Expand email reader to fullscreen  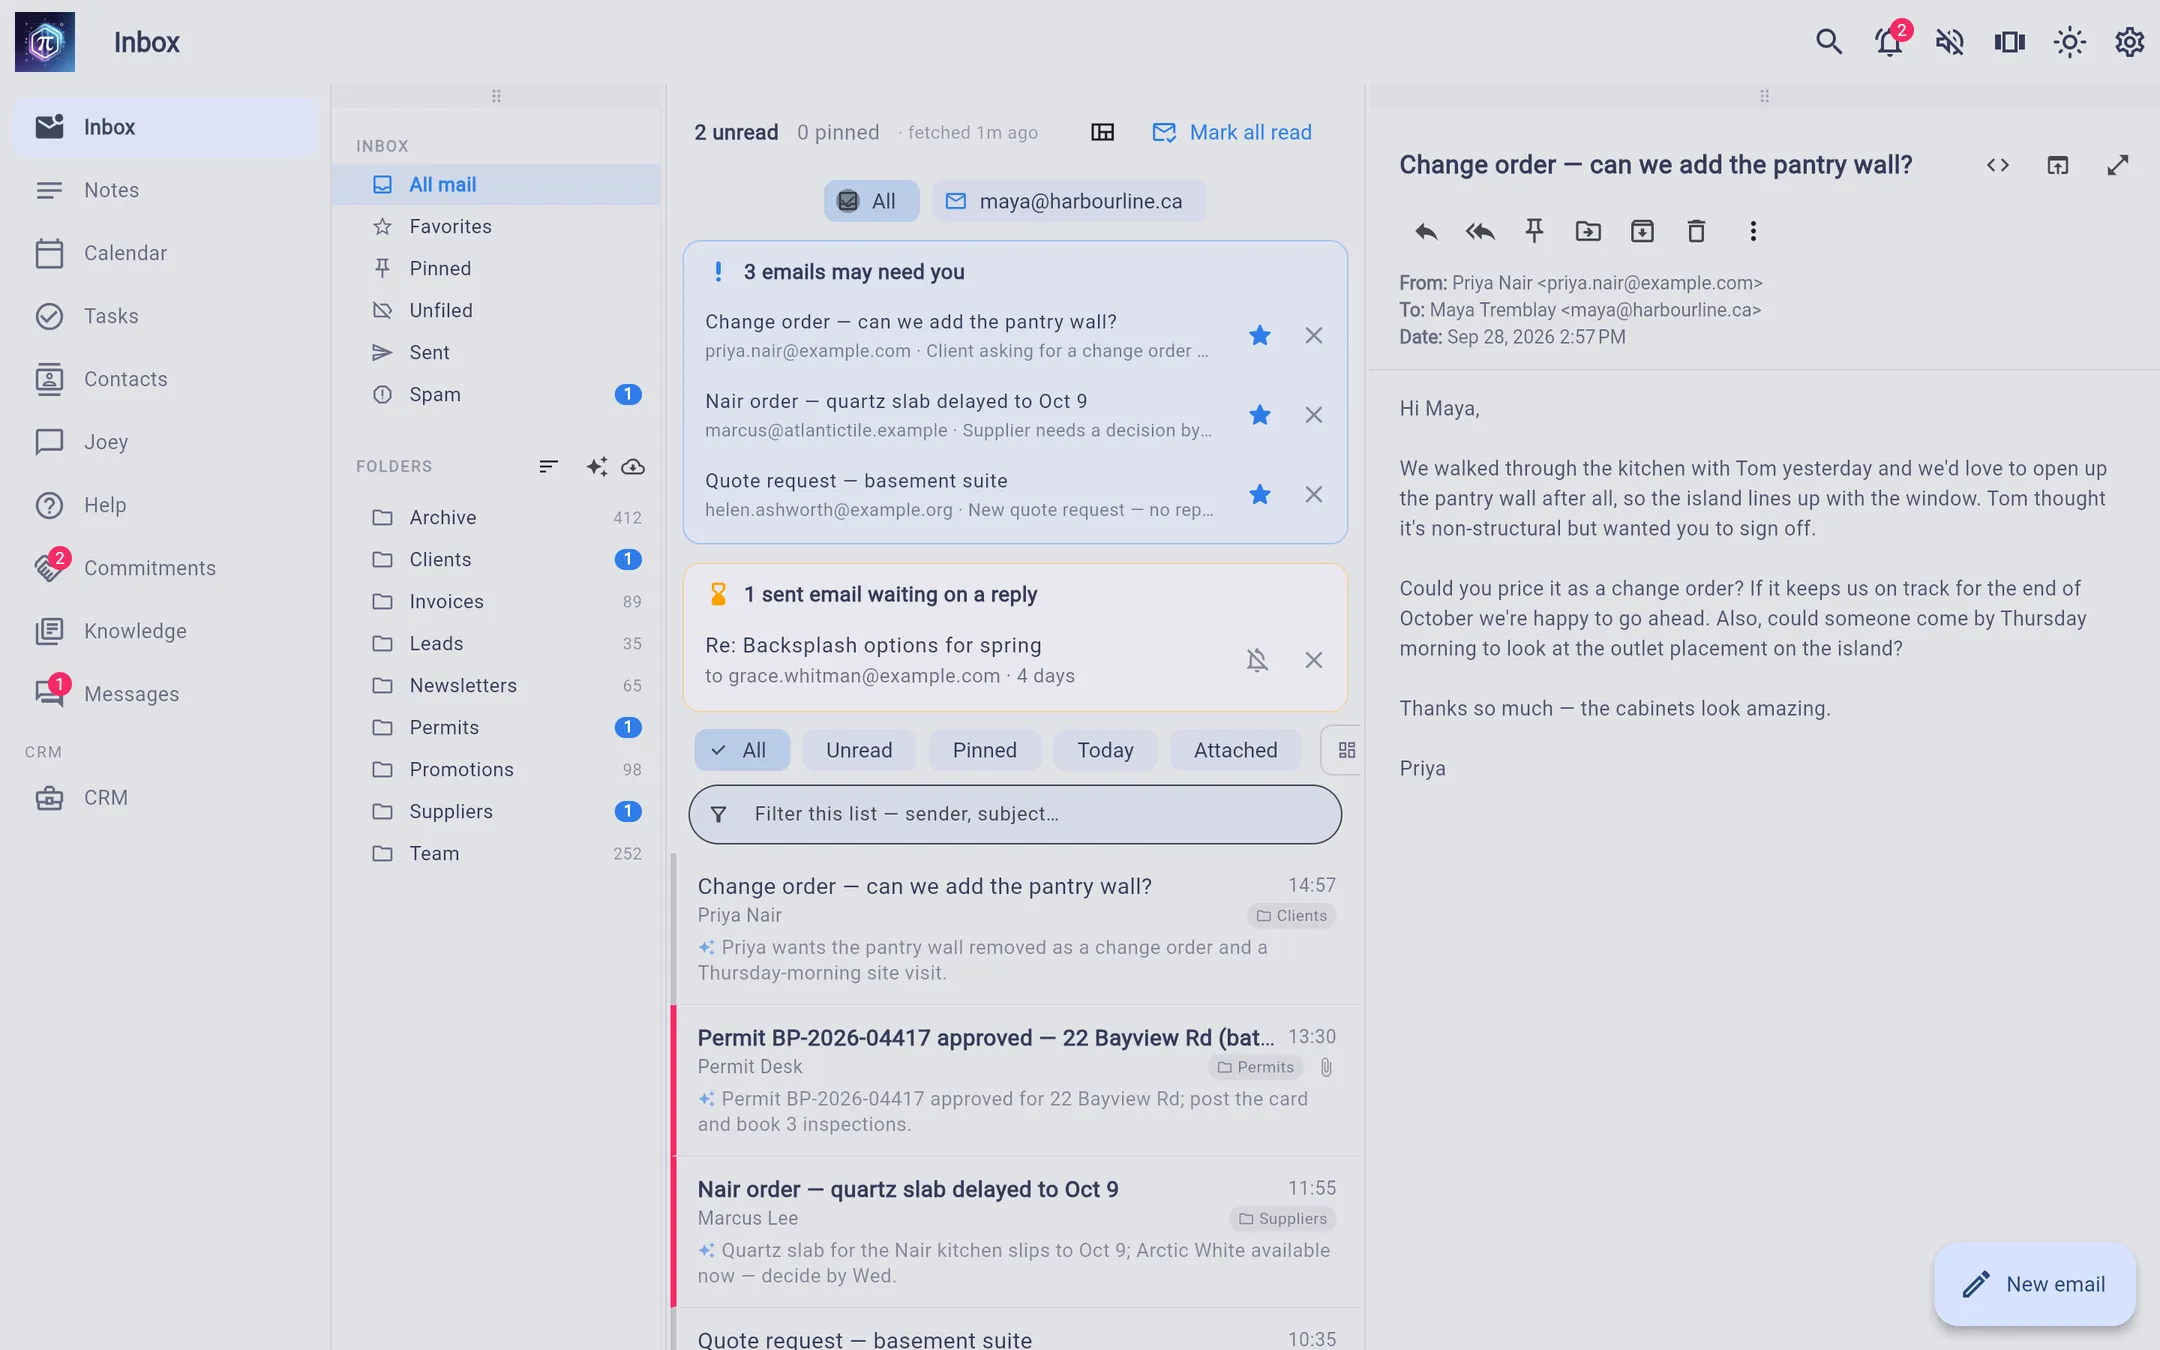2118,165
